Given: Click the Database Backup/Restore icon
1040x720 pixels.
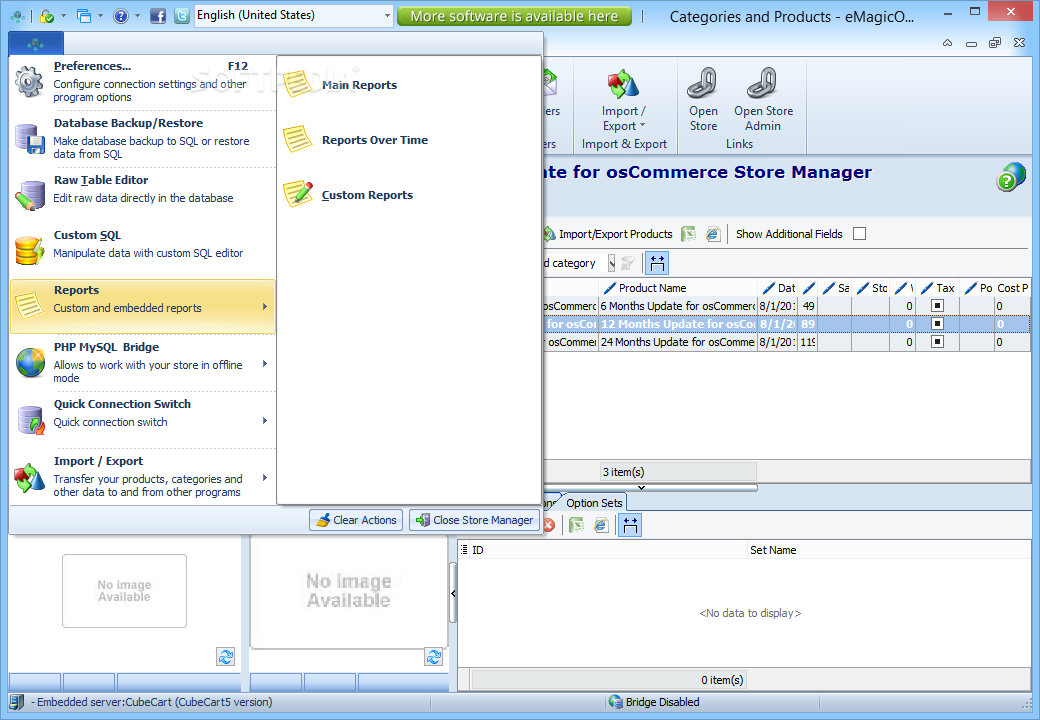Looking at the screenshot, I should pos(29,139).
